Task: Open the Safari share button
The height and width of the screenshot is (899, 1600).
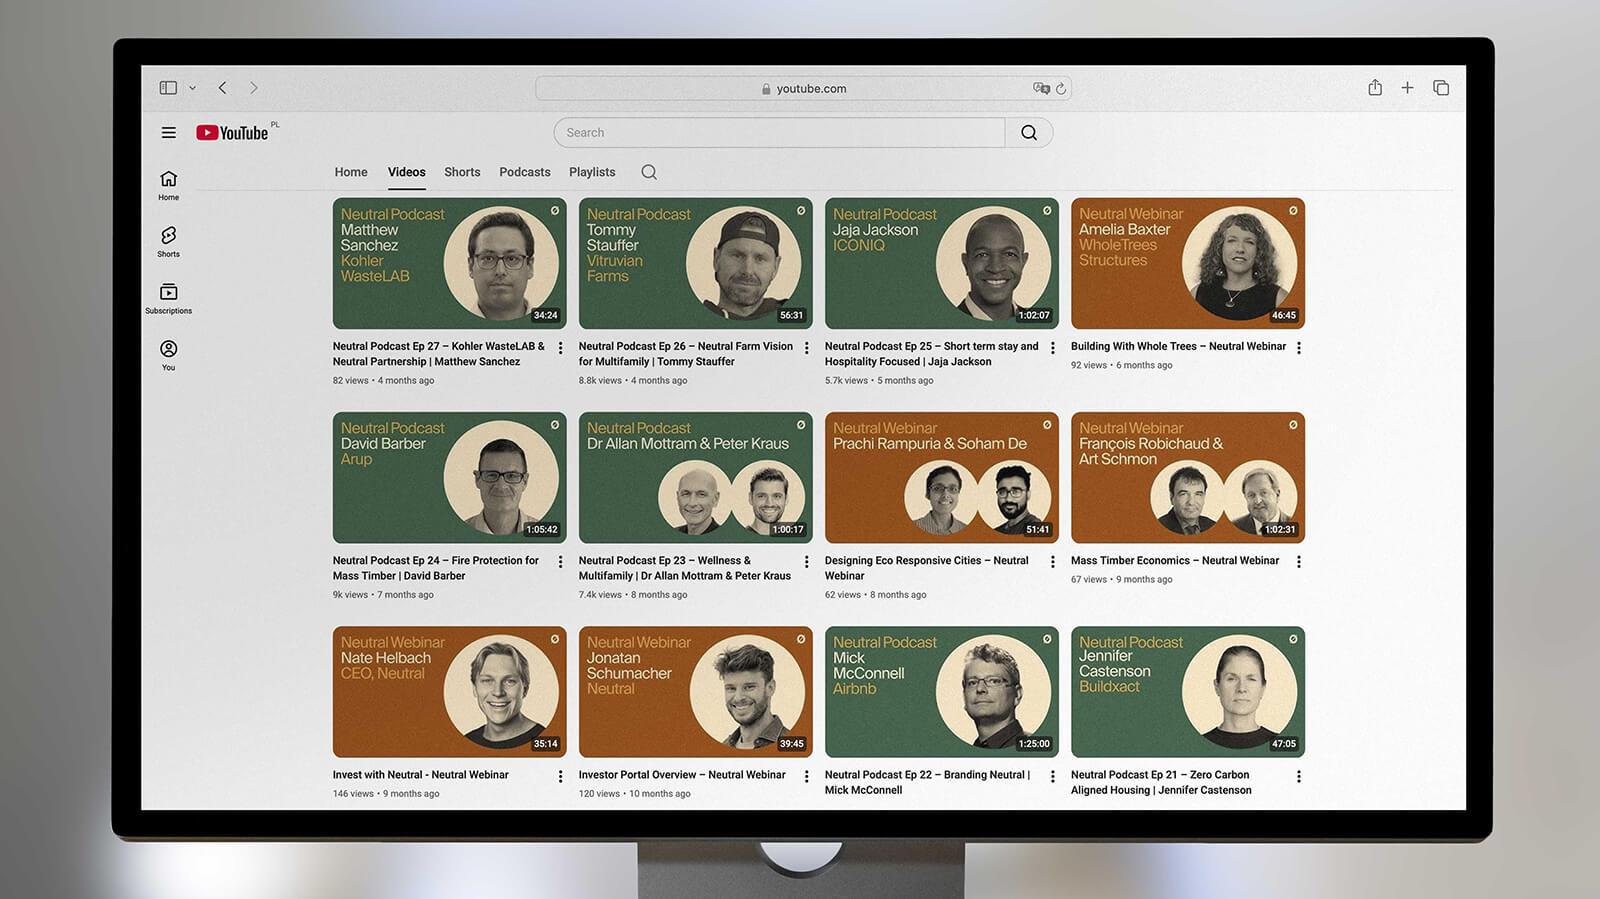Action: tap(1375, 88)
